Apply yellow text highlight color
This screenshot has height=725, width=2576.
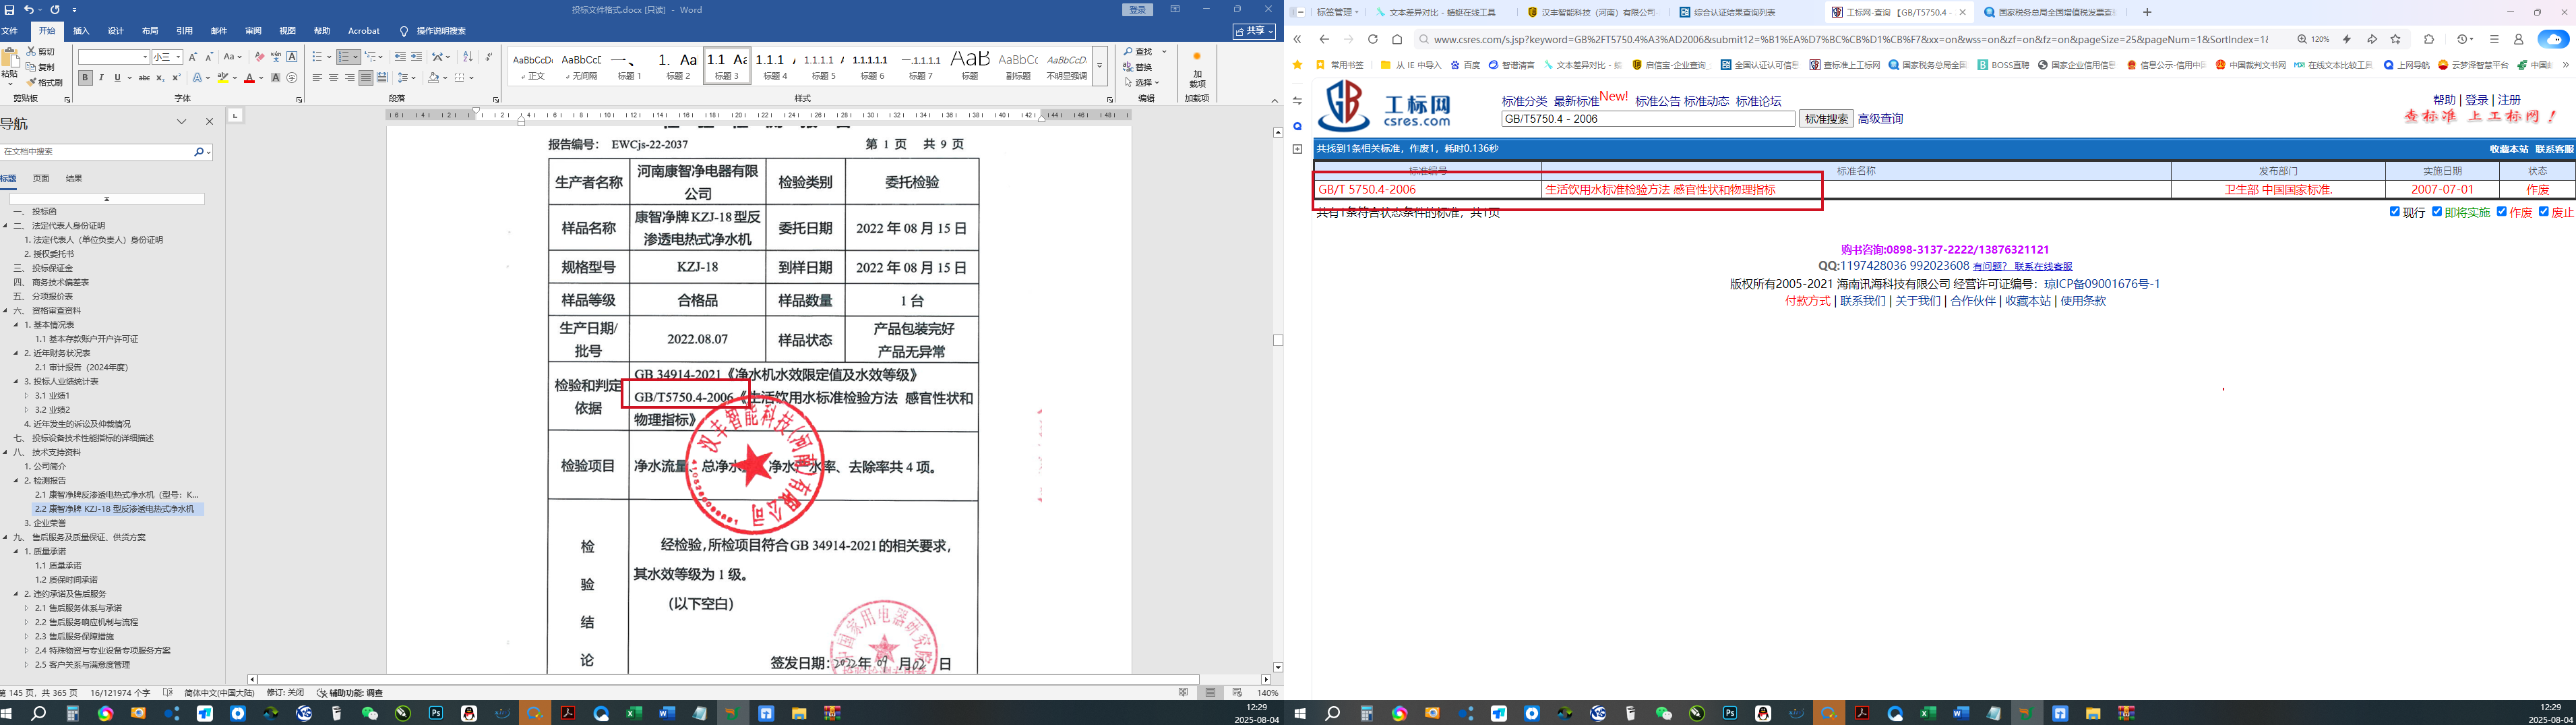coord(223,78)
